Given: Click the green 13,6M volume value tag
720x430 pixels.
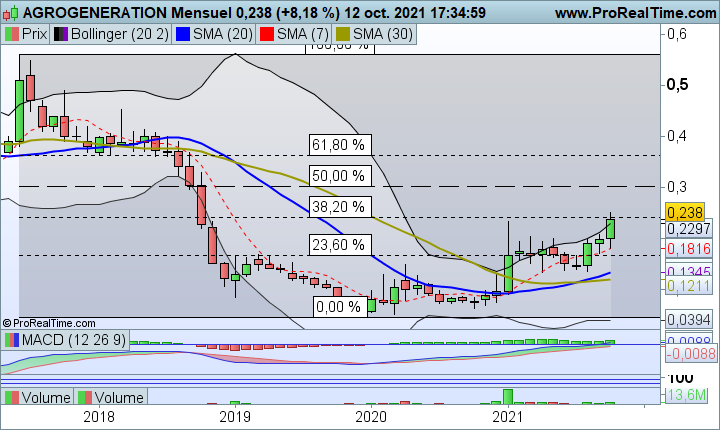Looking at the screenshot, I should pos(686,395).
